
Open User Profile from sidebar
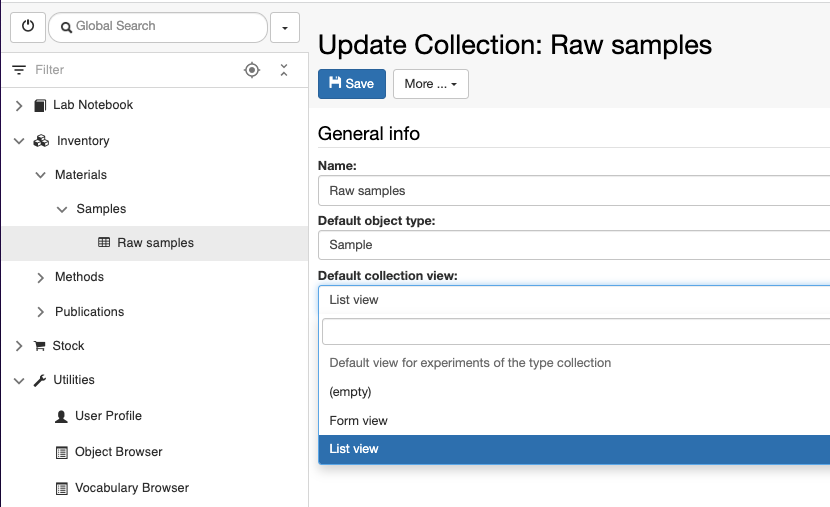[108, 416]
